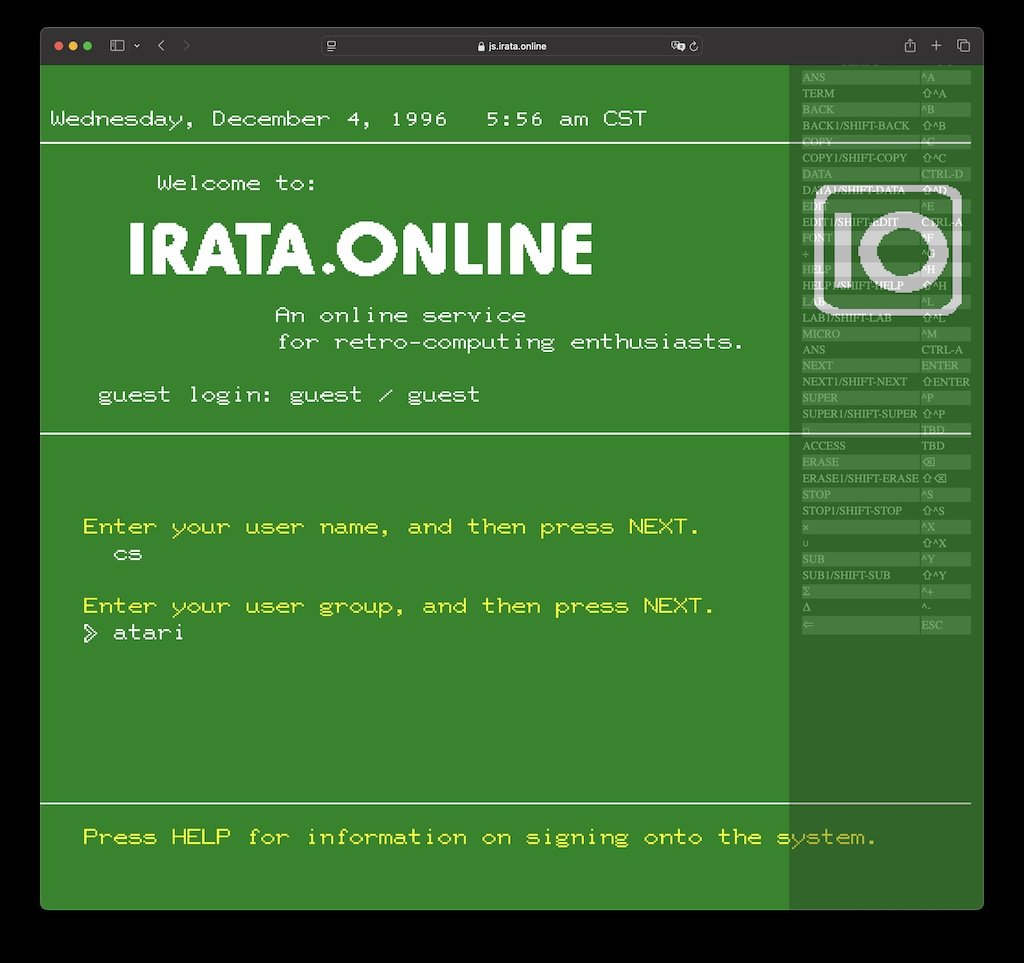This screenshot has height=963, width=1024.
Task: Click the js.irata.online address field
Action: click(512, 46)
